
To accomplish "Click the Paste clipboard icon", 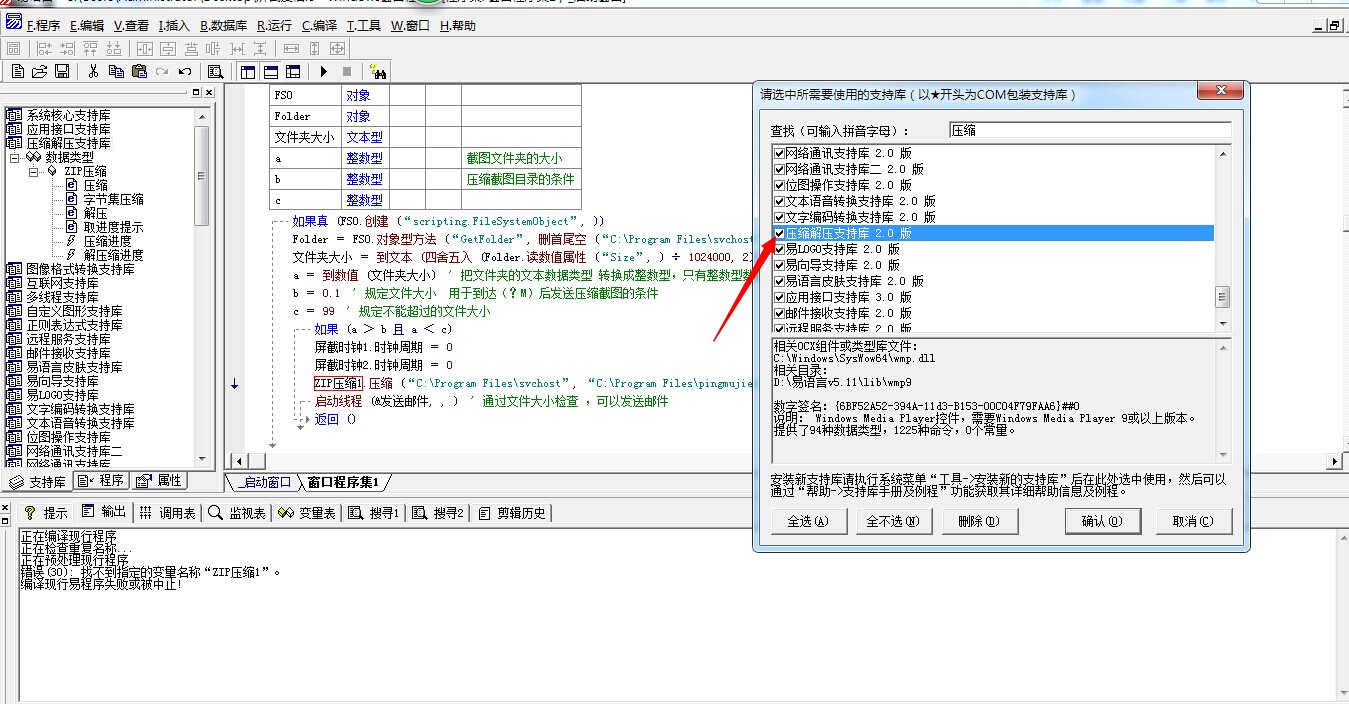I will click(139, 71).
